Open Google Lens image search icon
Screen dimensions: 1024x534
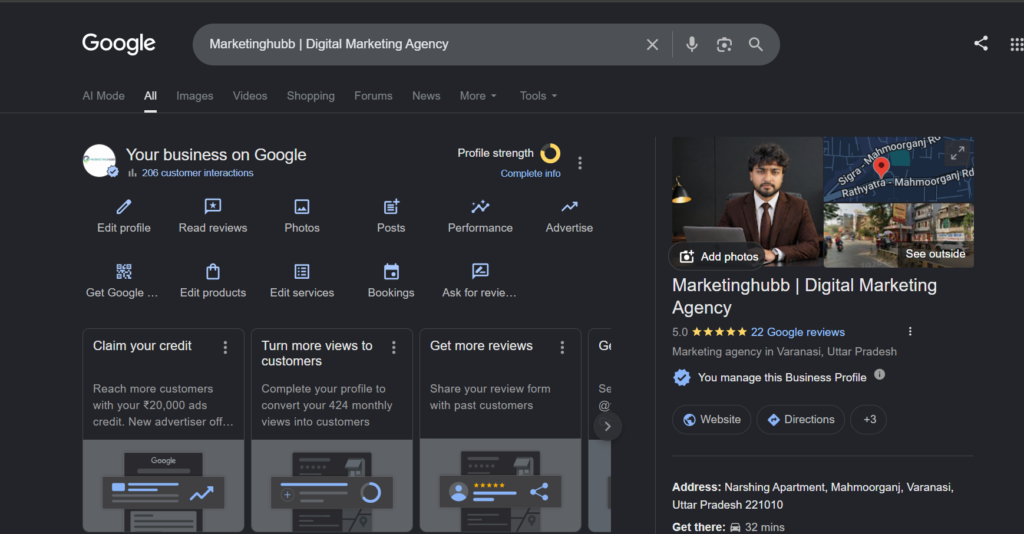pos(724,44)
